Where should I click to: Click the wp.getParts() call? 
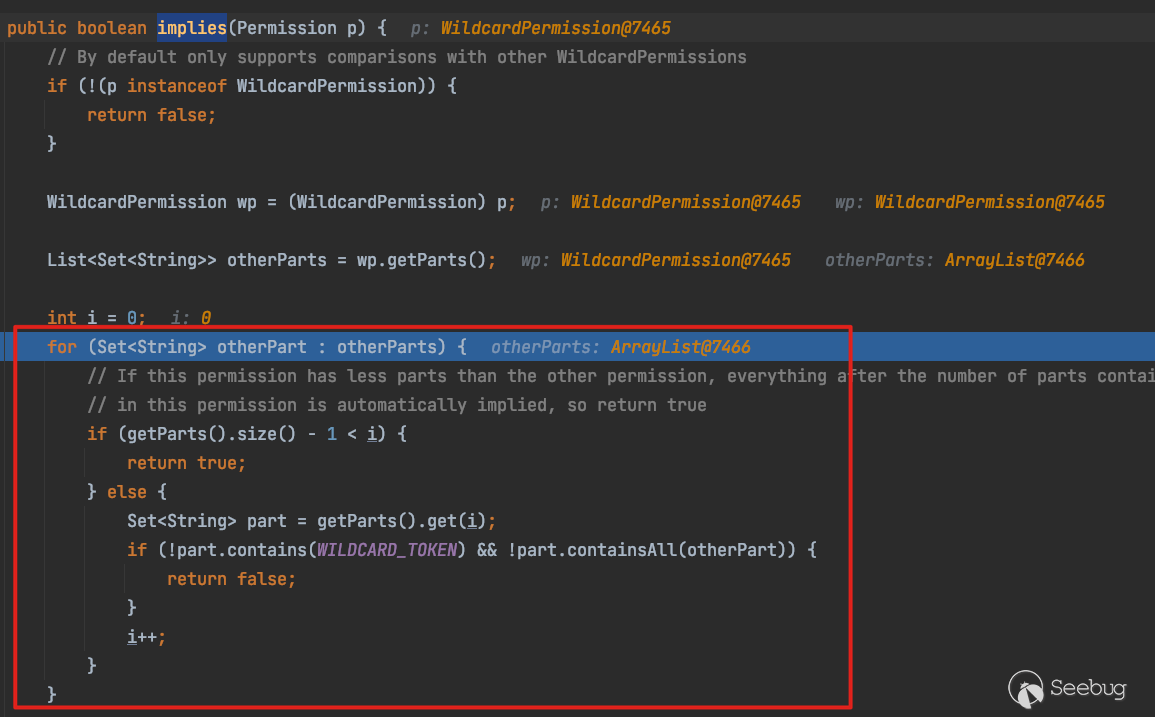[x=421, y=260]
